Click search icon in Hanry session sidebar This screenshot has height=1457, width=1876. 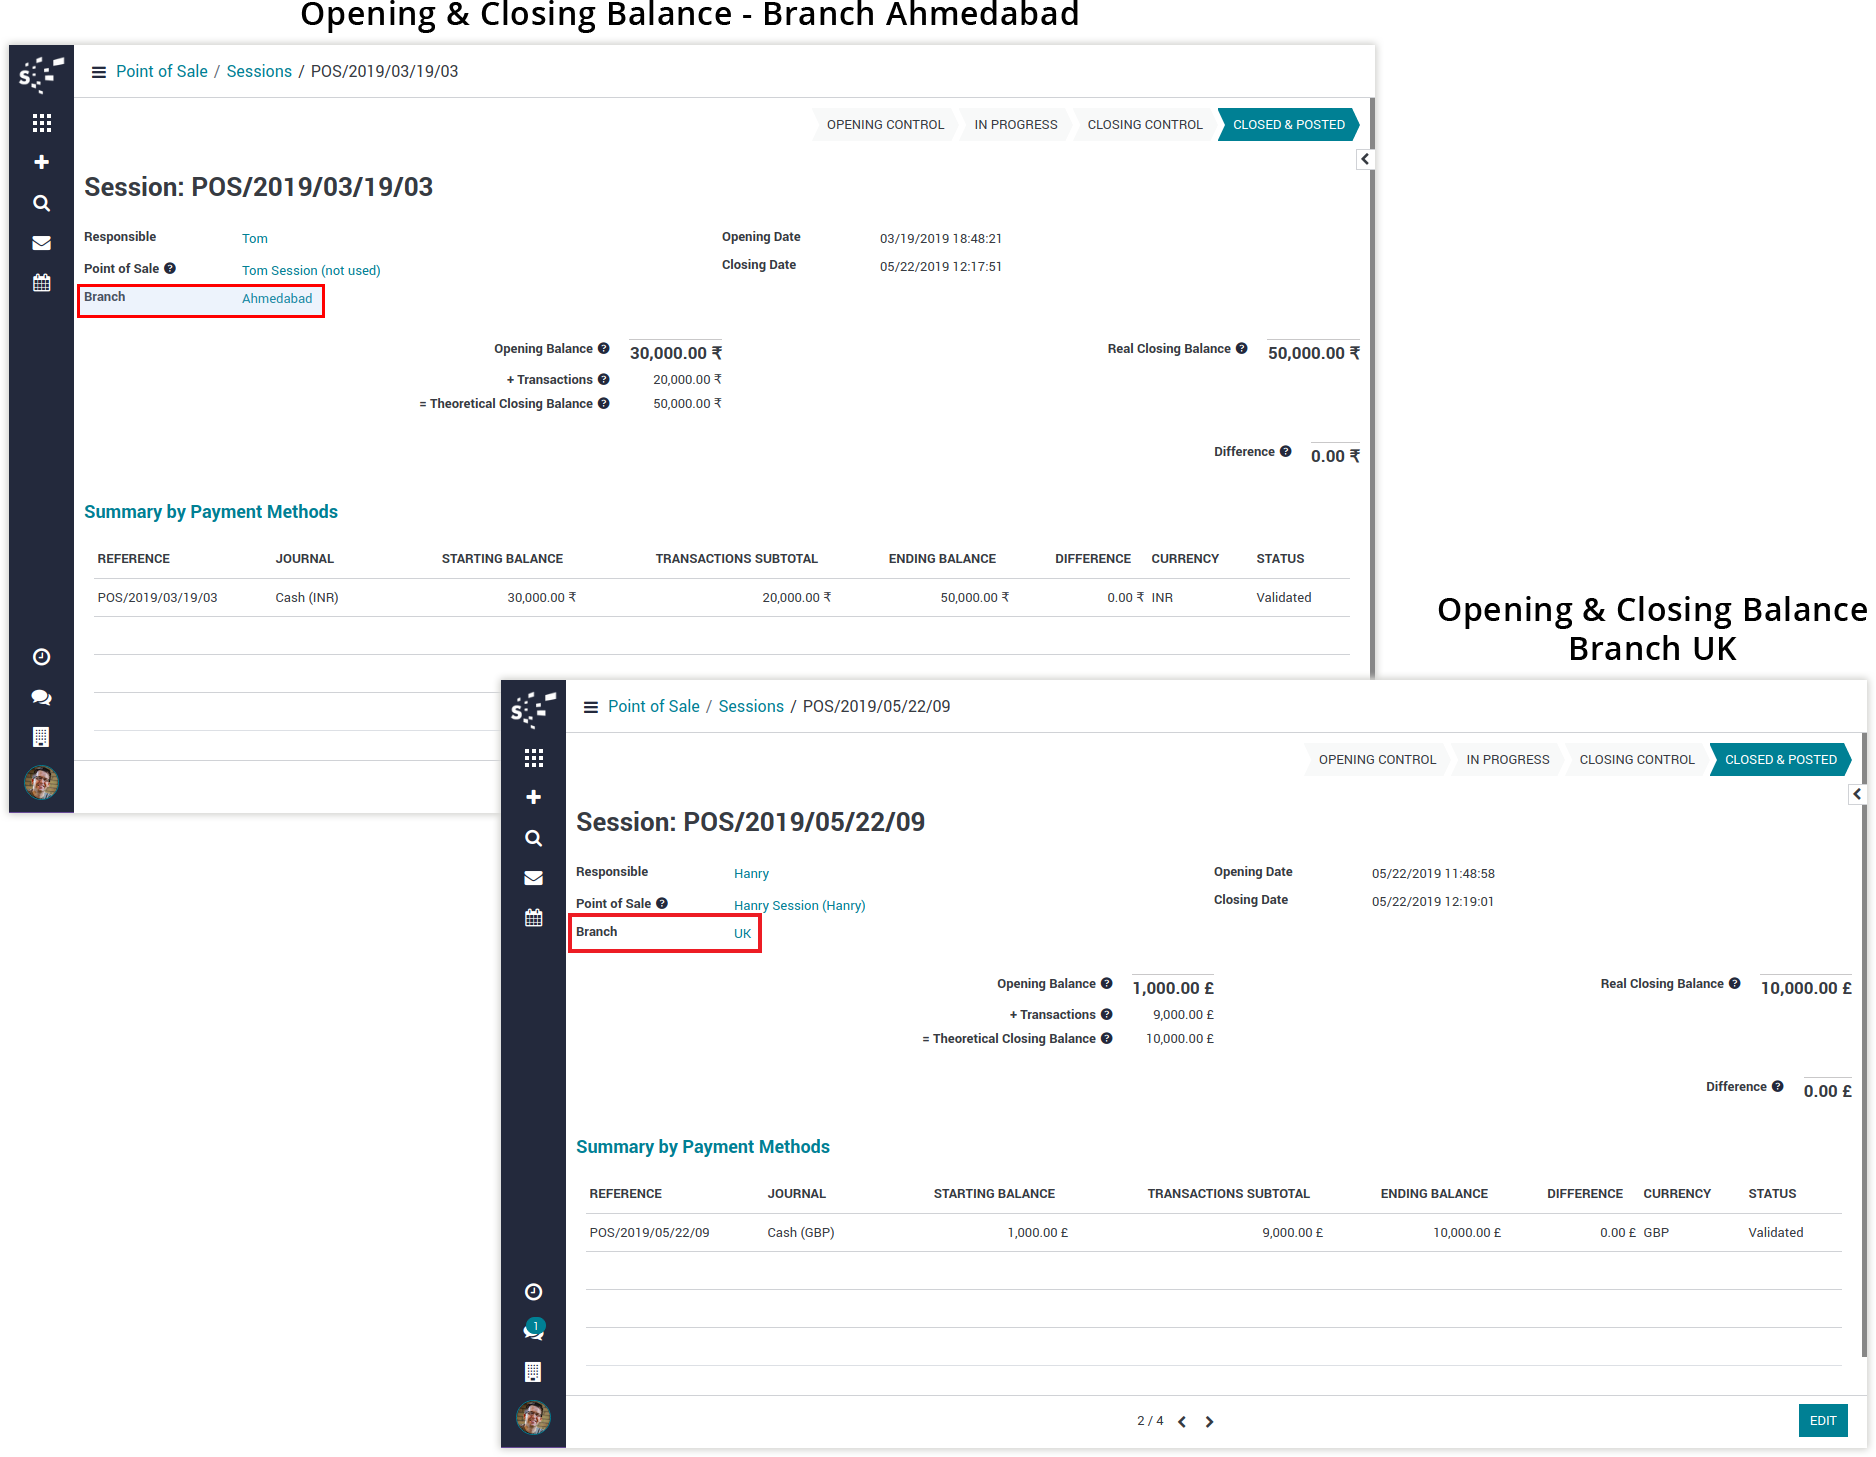click(533, 838)
